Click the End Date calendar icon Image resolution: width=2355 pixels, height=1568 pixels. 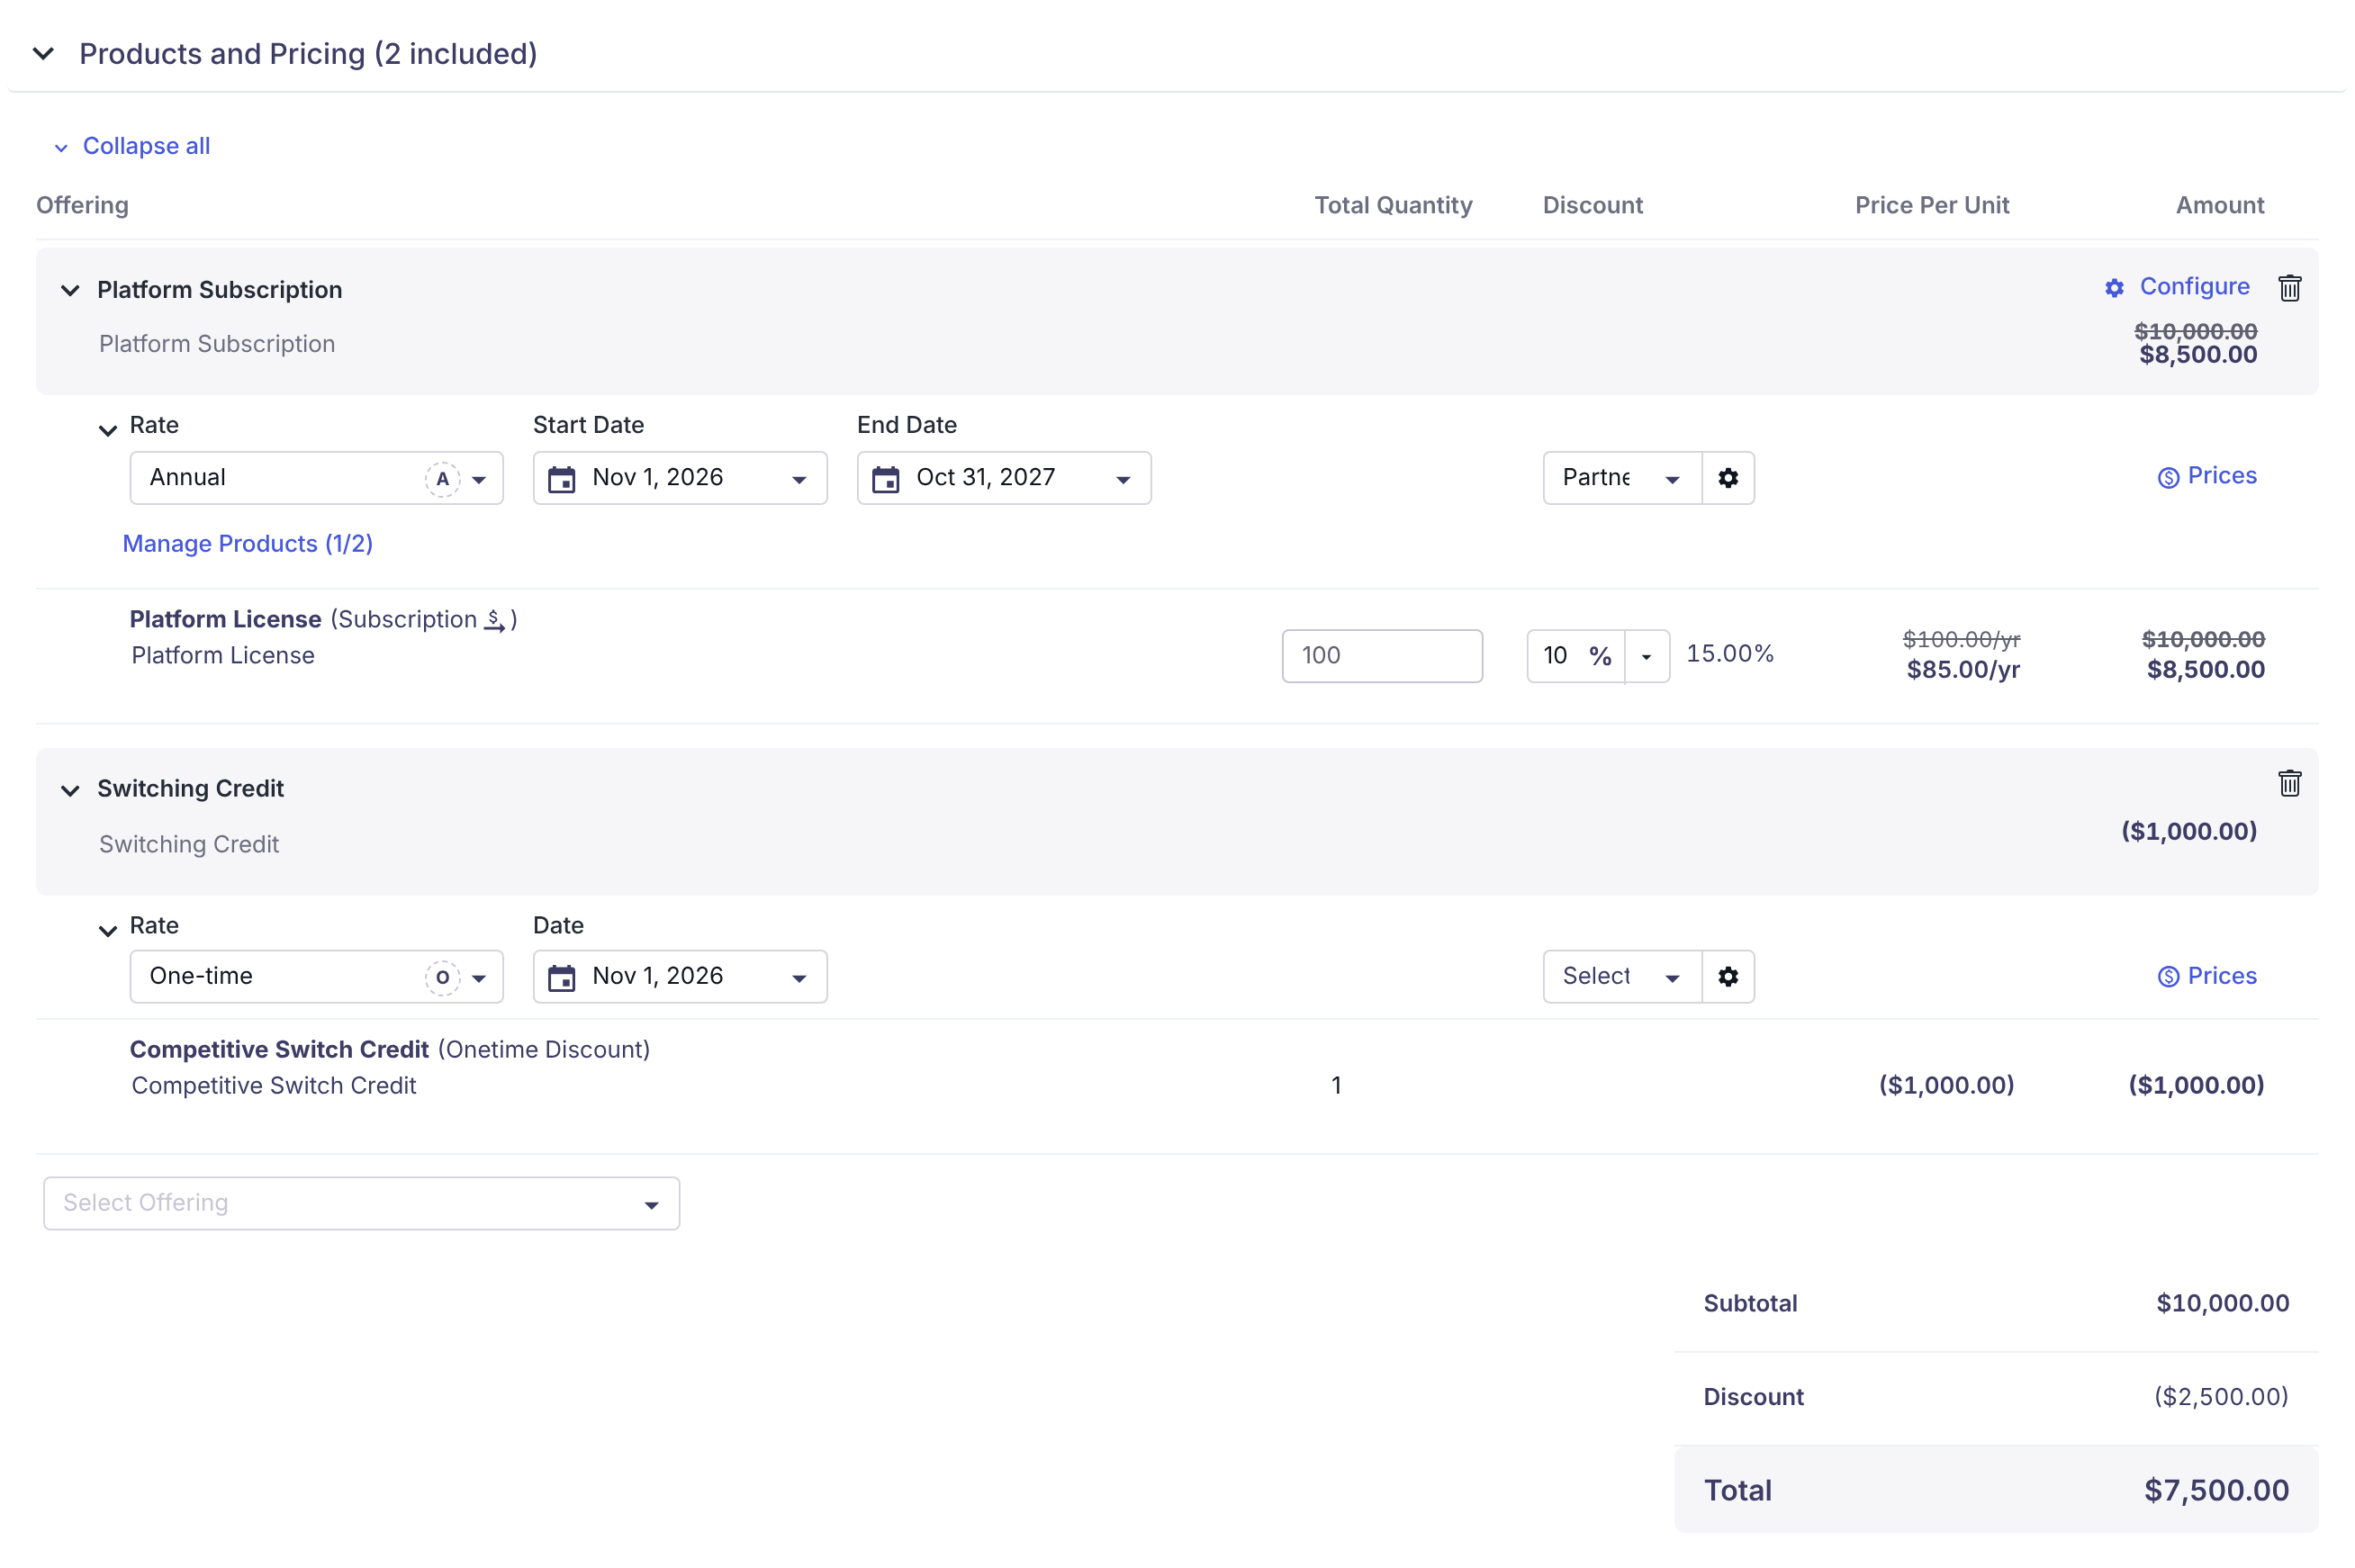point(886,479)
